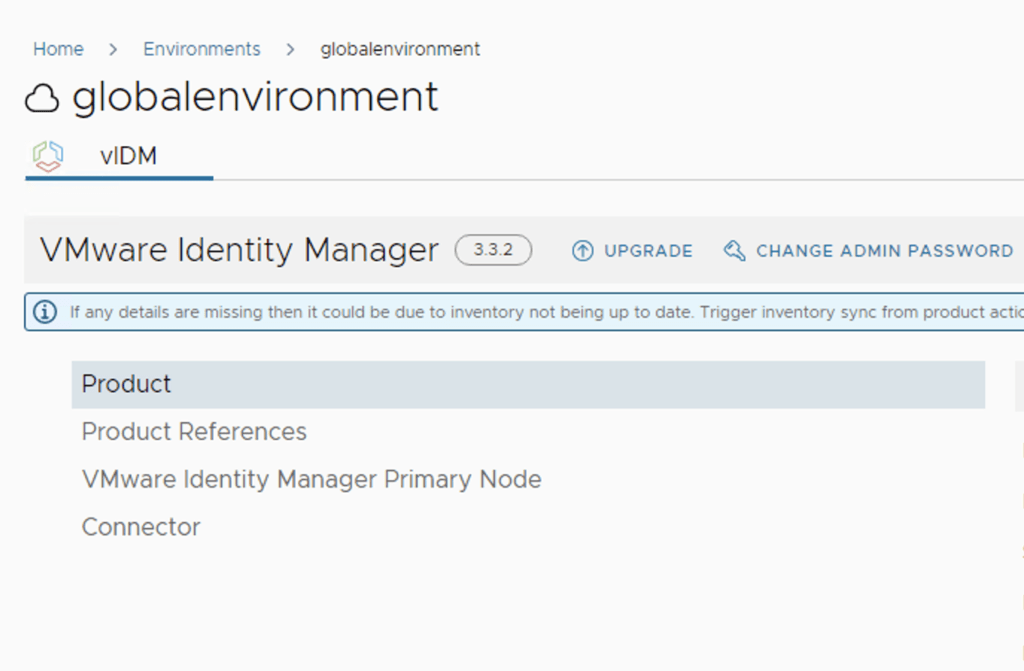Click the inventory sync info banner text
The image size is (1024, 671).
tap(540, 312)
